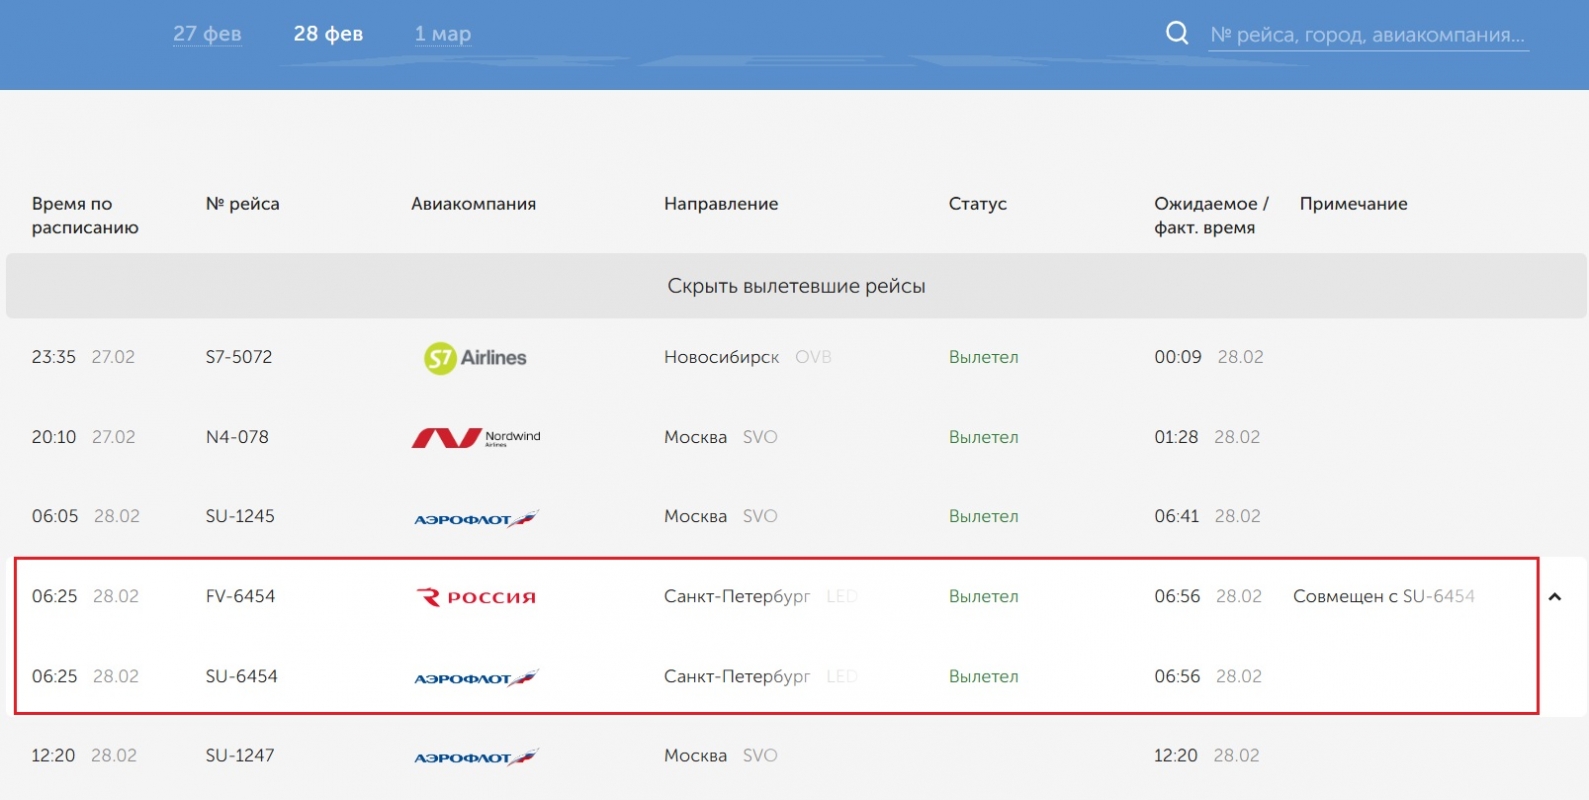The image size is (1589, 800).
Task: Click the search magnifier icon
Action: [x=1177, y=33]
